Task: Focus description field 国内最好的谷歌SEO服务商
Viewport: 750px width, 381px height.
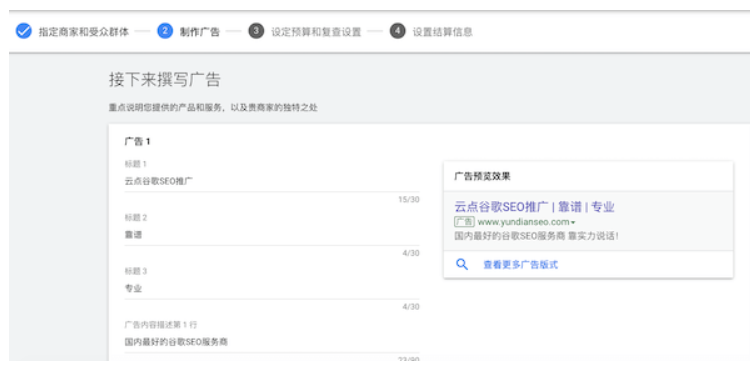Action: [x=272, y=342]
